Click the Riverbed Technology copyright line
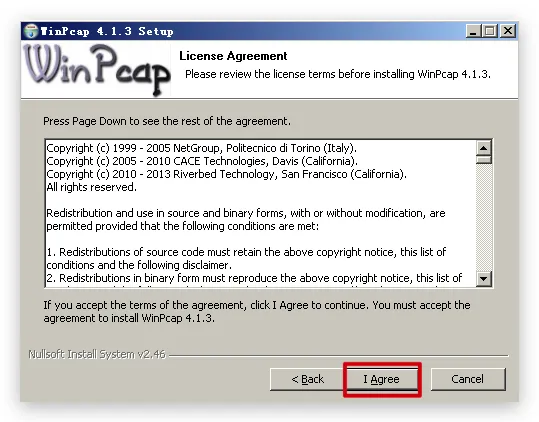 pyautogui.click(x=226, y=174)
